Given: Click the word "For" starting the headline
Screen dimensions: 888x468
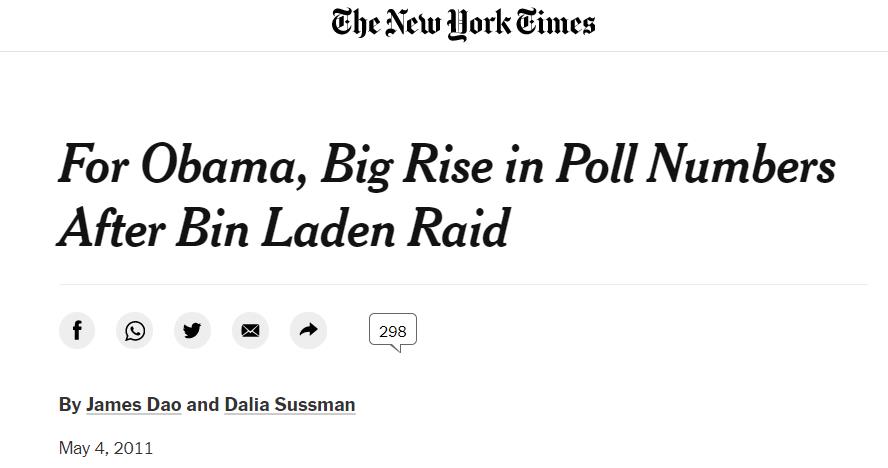Looking at the screenshot, I should (92, 166).
